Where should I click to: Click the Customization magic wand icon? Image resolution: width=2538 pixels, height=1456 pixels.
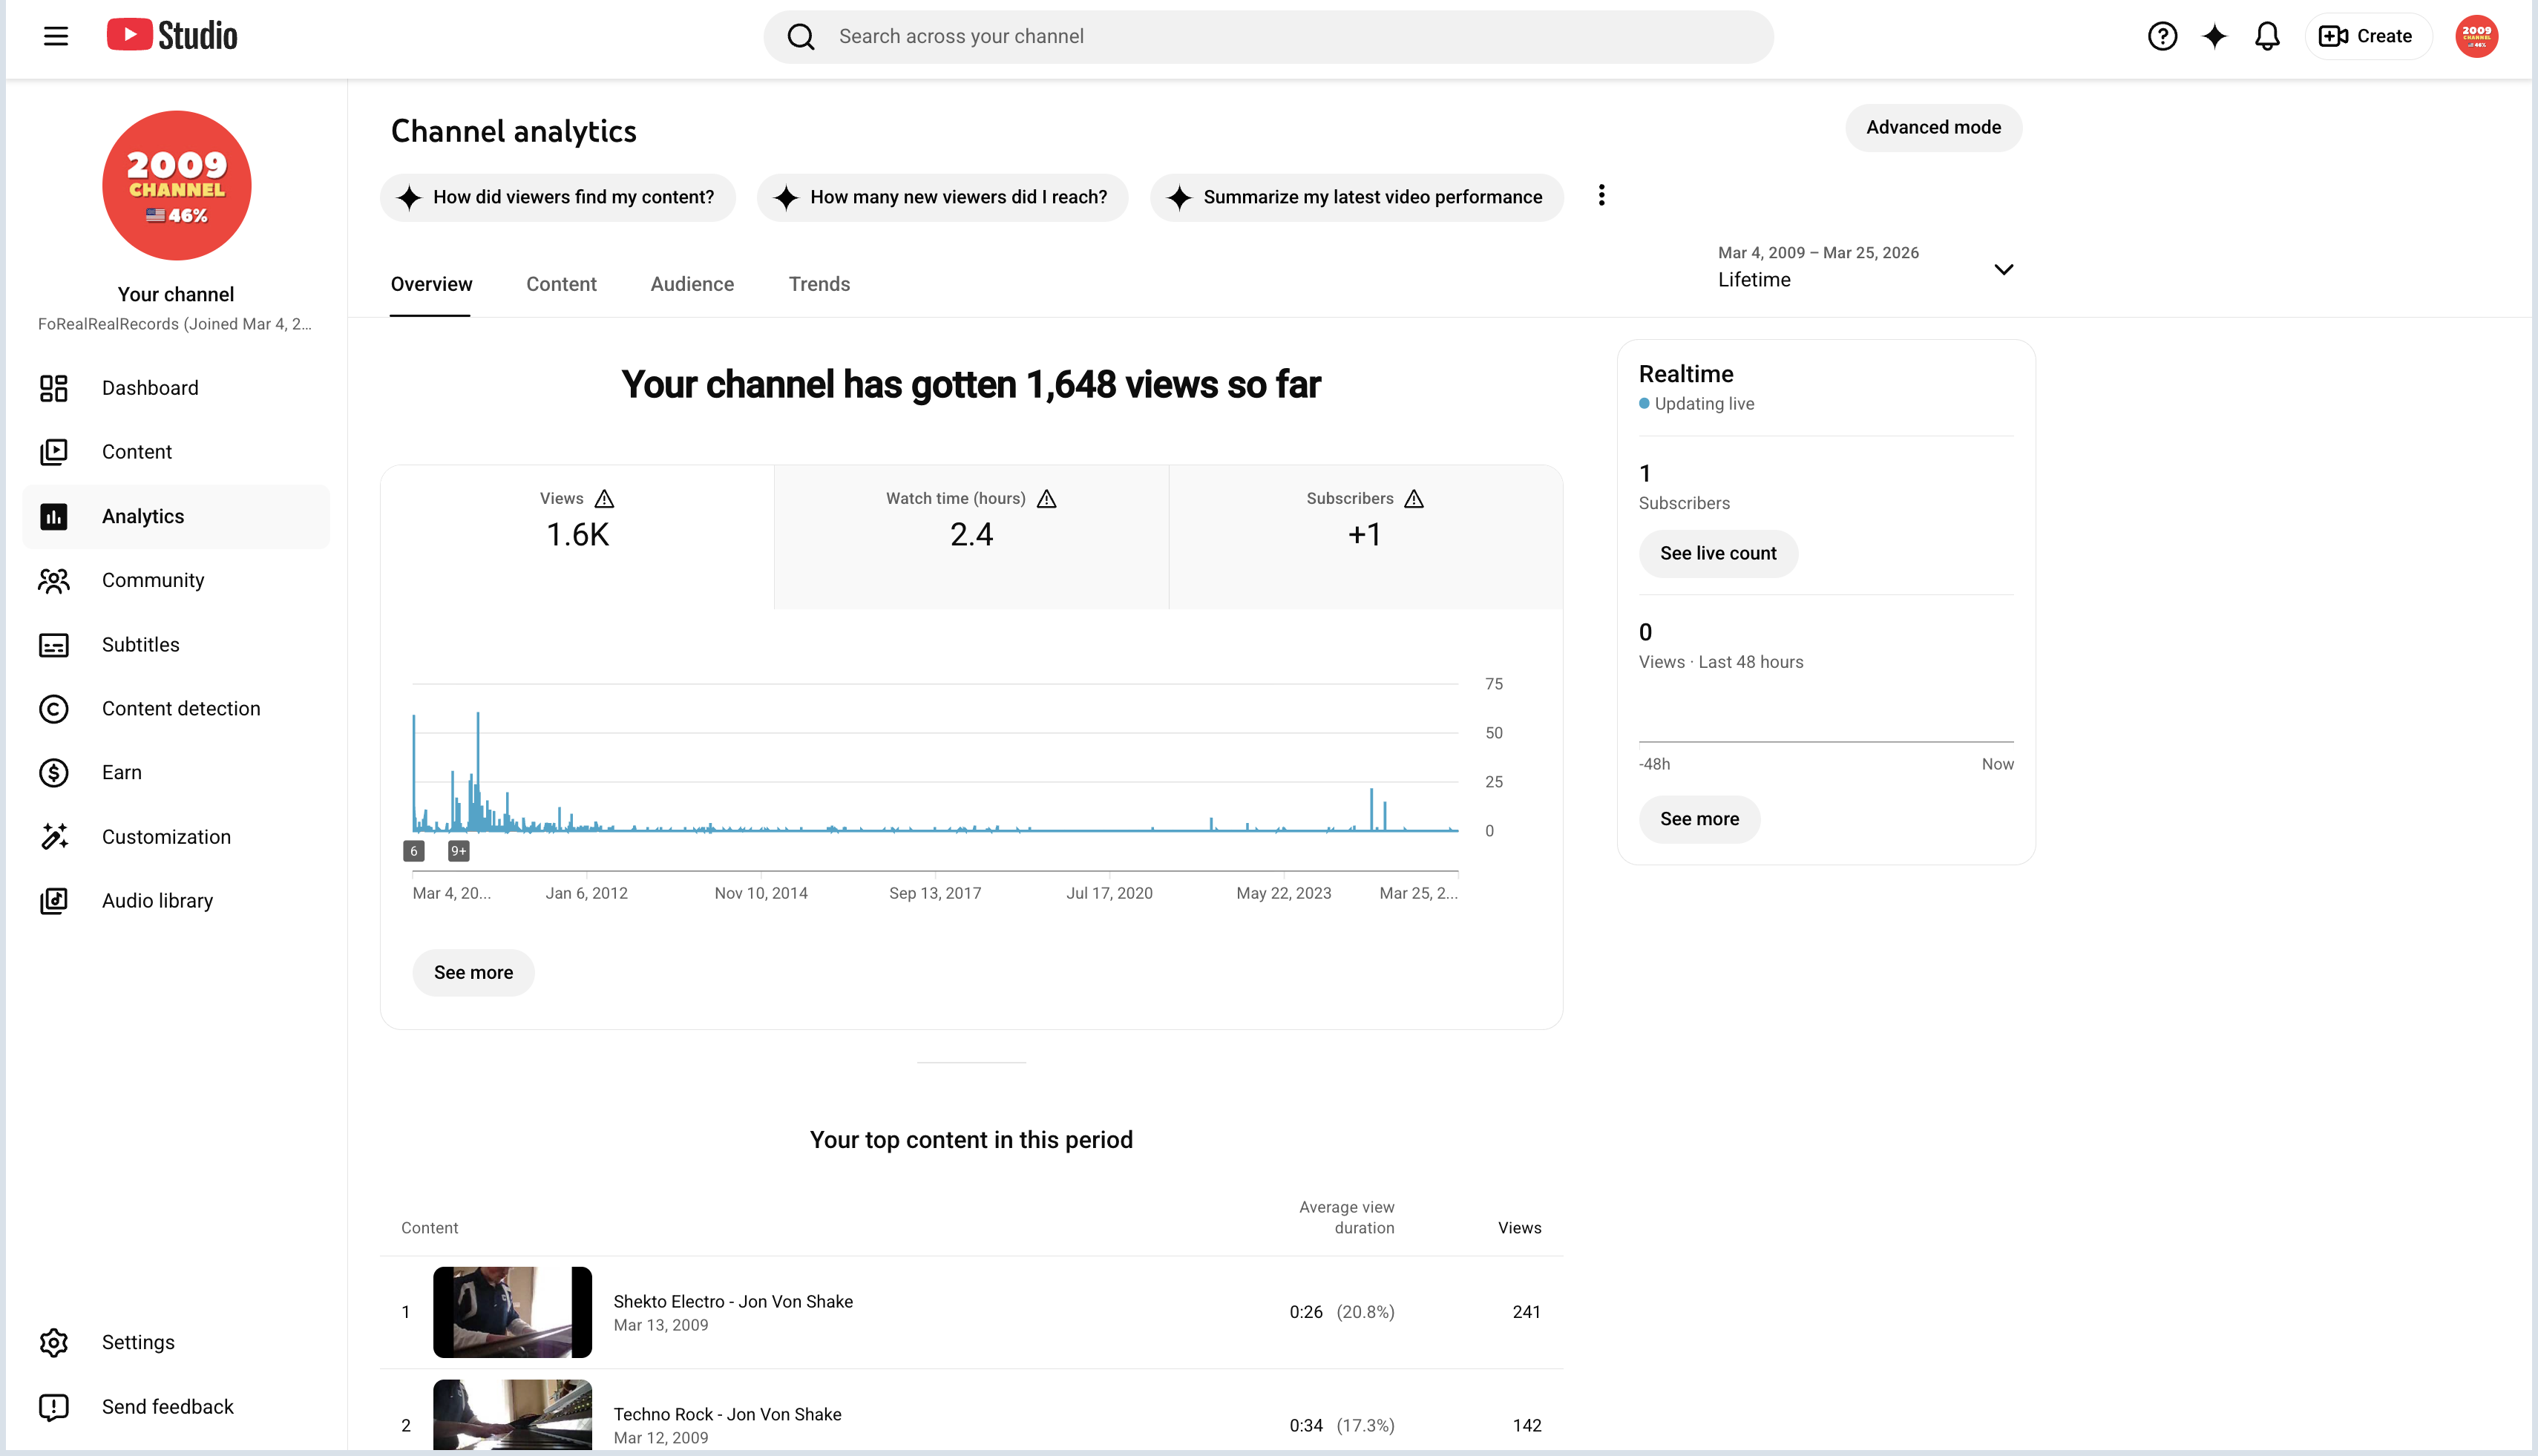(x=54, y=837)
